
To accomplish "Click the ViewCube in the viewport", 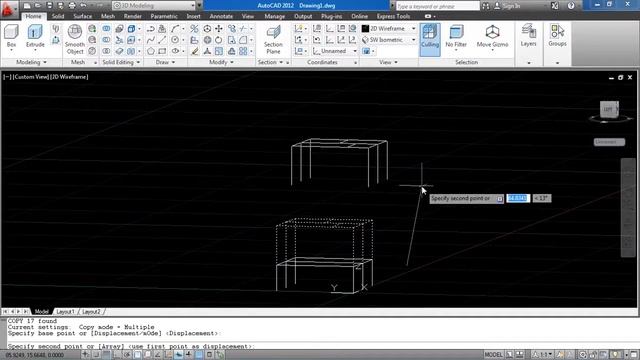I will [x=609, y=109].
